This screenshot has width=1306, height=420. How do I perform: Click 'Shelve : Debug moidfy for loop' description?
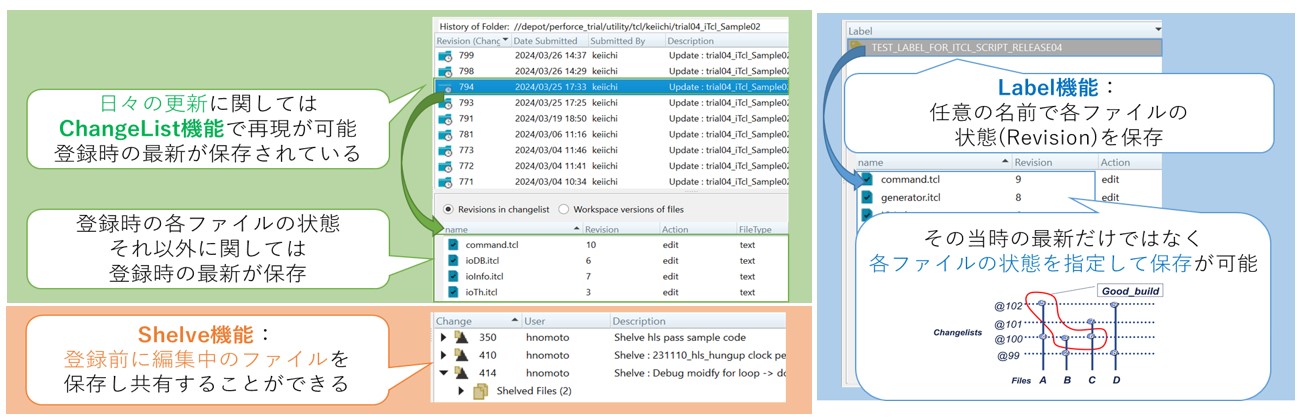[x=700, y=372]
